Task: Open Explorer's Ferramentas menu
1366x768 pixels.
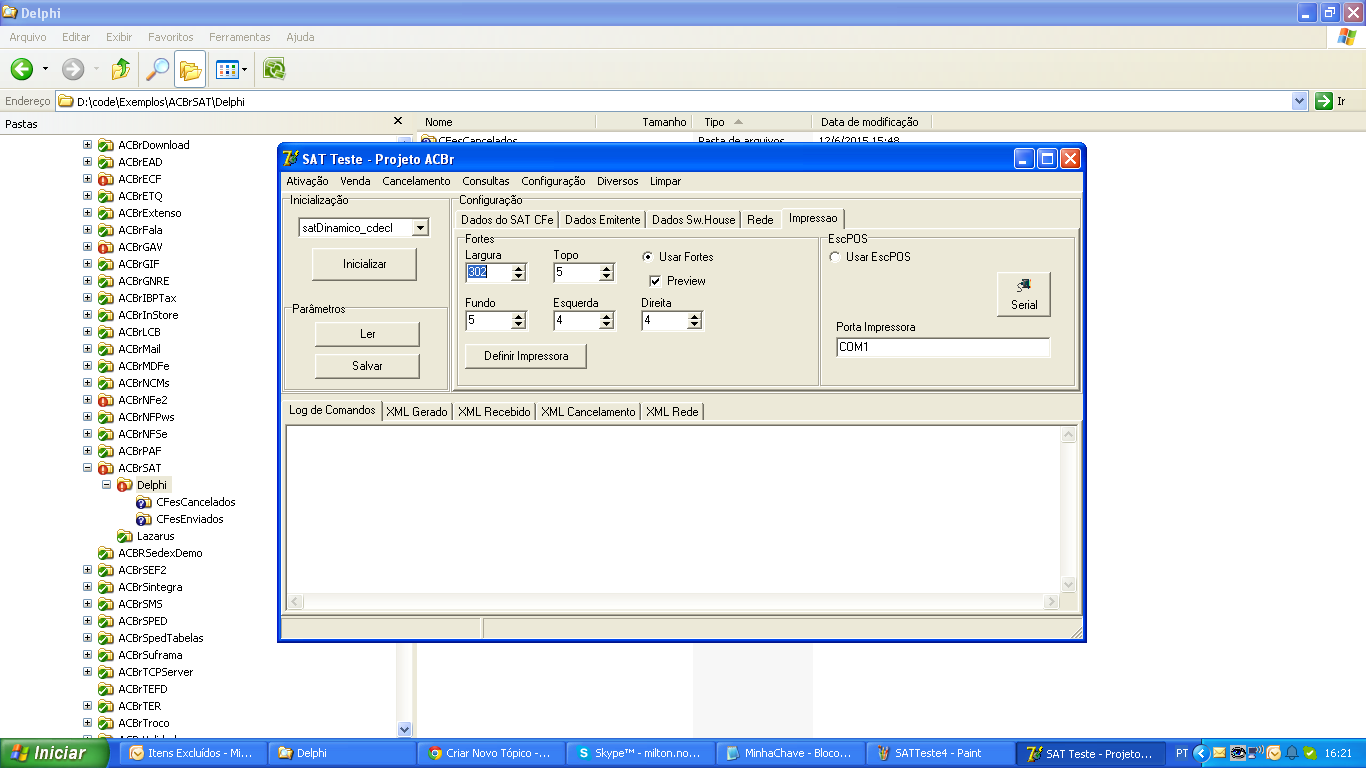Action: coord(239,37)
